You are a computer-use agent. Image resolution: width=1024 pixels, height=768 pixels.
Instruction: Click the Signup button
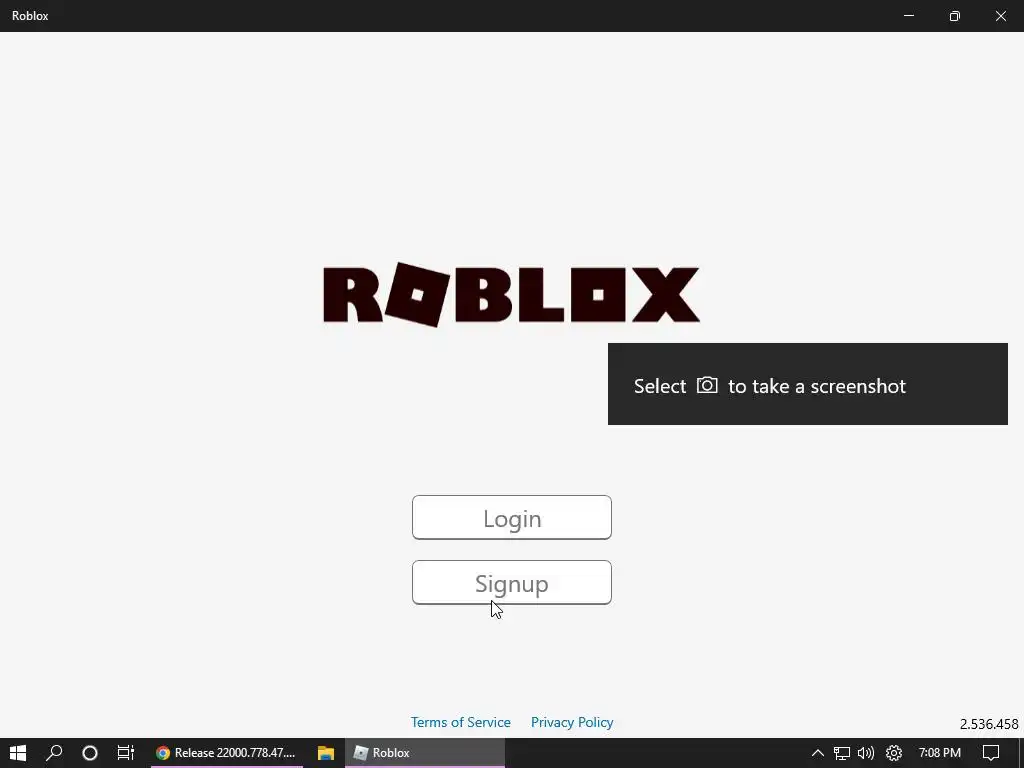click(x=511, y=583)
